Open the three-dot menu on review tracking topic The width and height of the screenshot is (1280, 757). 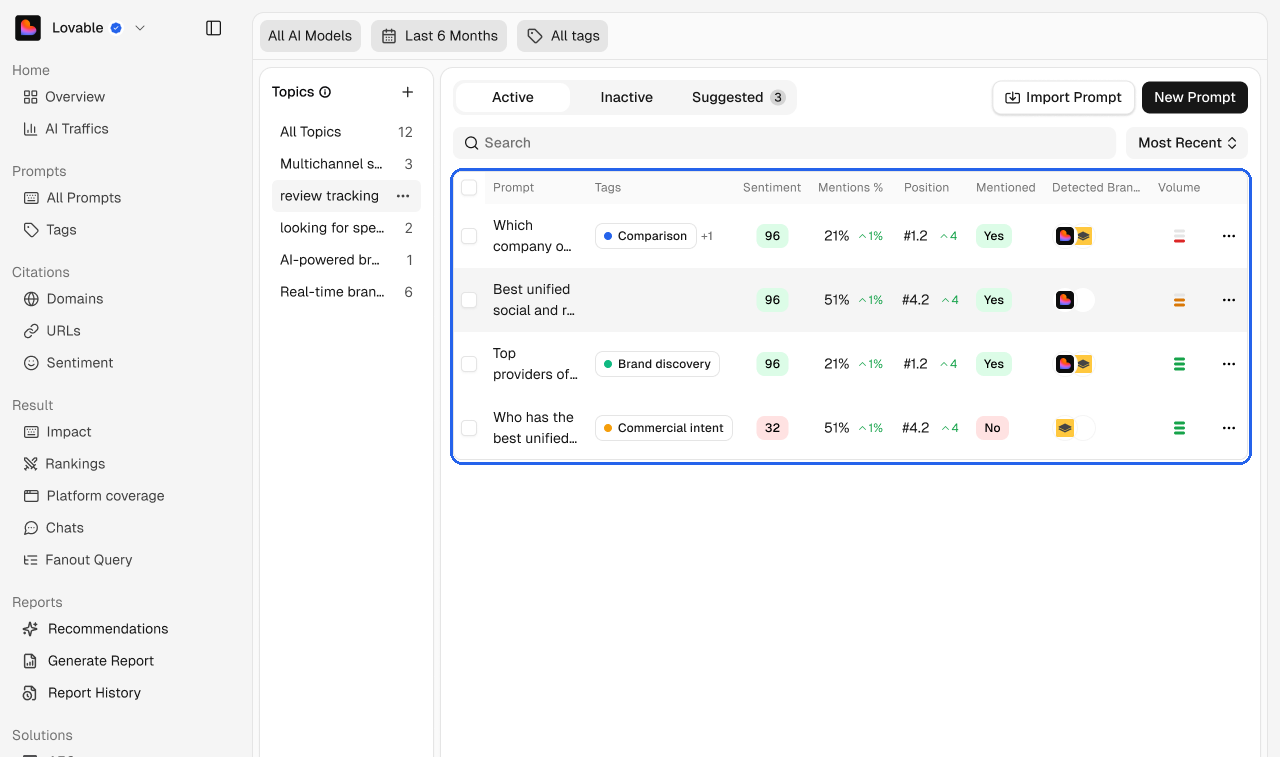coord(403,196)
